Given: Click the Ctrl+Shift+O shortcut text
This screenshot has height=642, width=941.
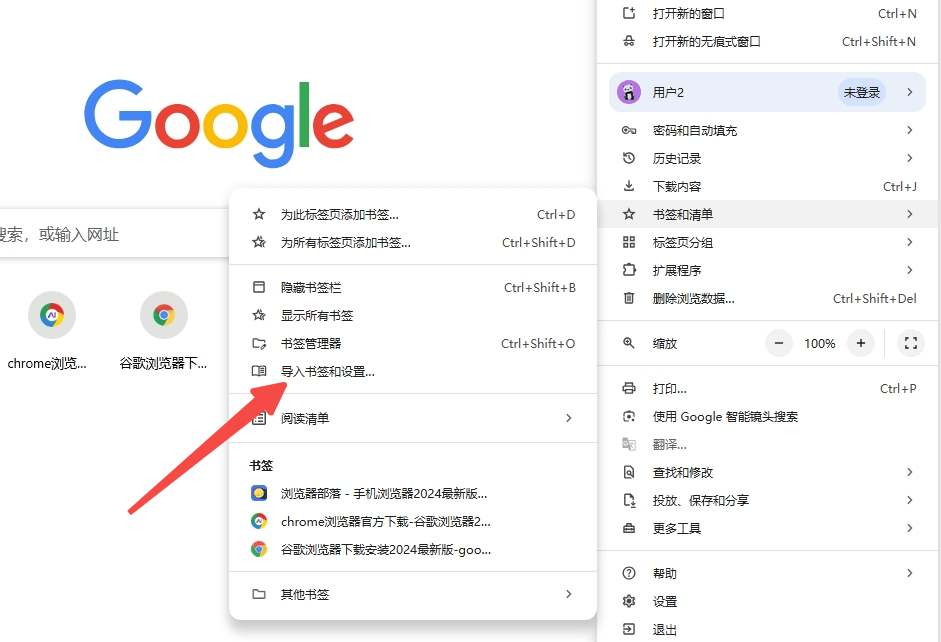Looking at the screenshot, I should click(x=538, y=343).
